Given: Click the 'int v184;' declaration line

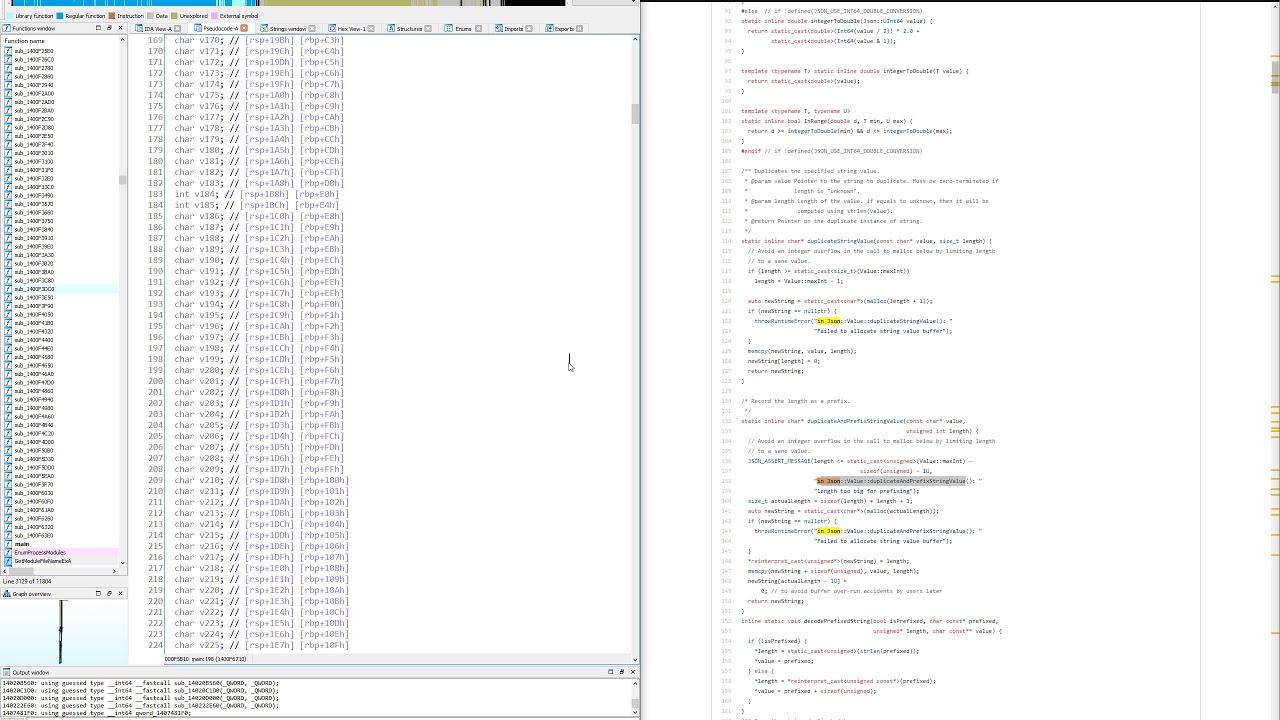Looking at the screenshot, I should 256,194.
